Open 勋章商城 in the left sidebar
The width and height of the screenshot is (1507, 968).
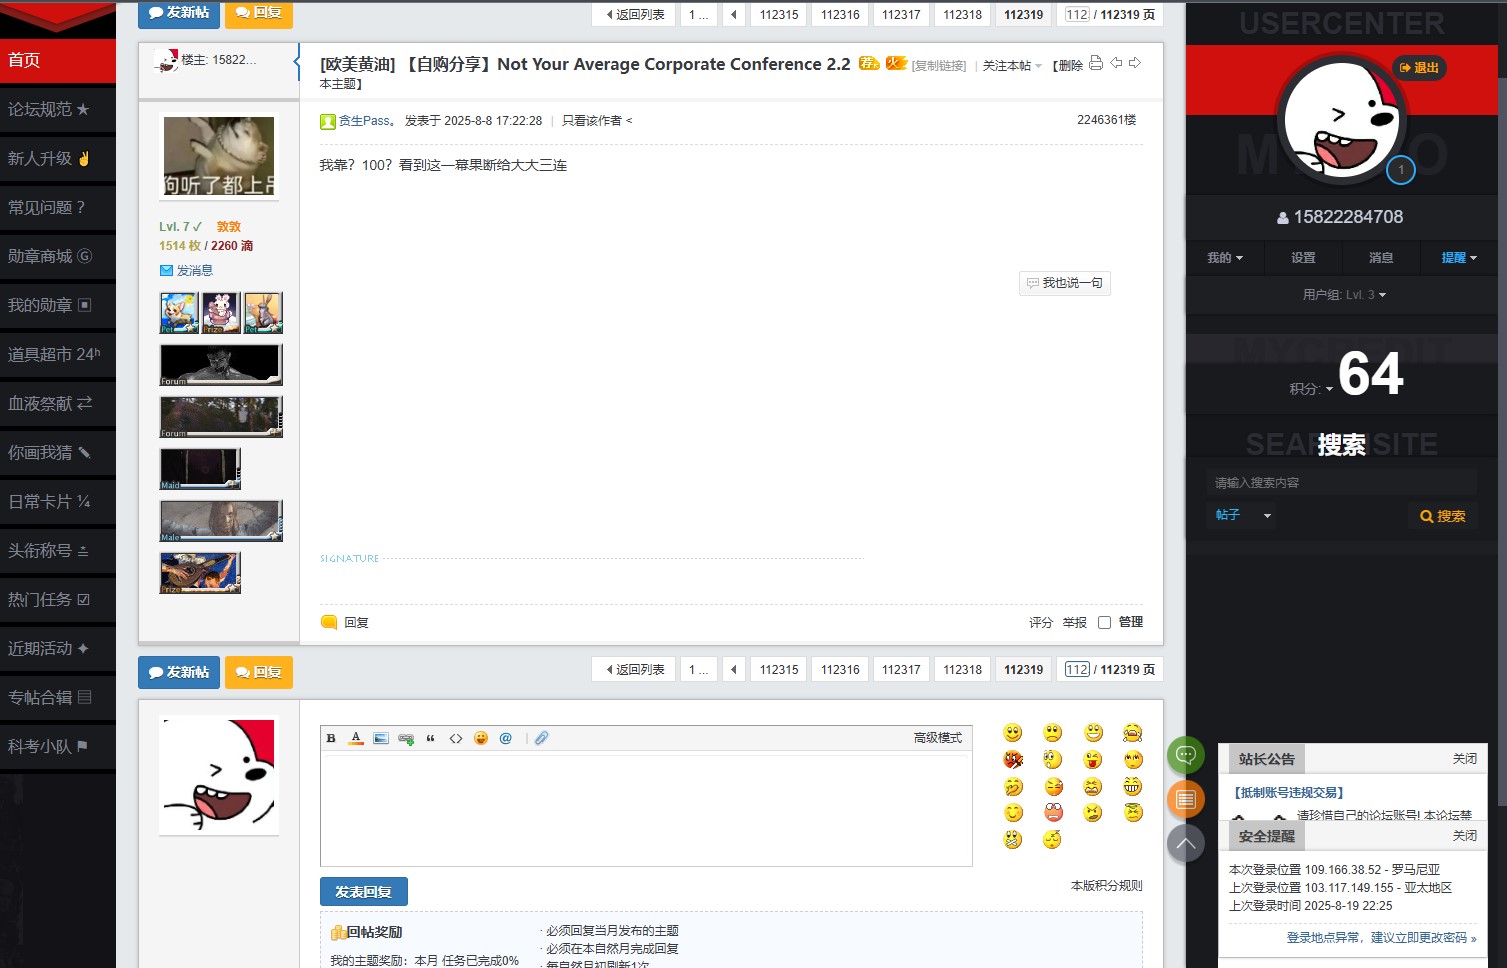pos(50,256)
